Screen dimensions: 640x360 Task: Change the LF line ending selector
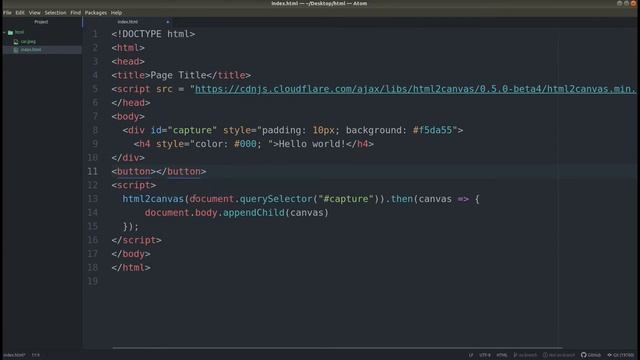[471, 355]
